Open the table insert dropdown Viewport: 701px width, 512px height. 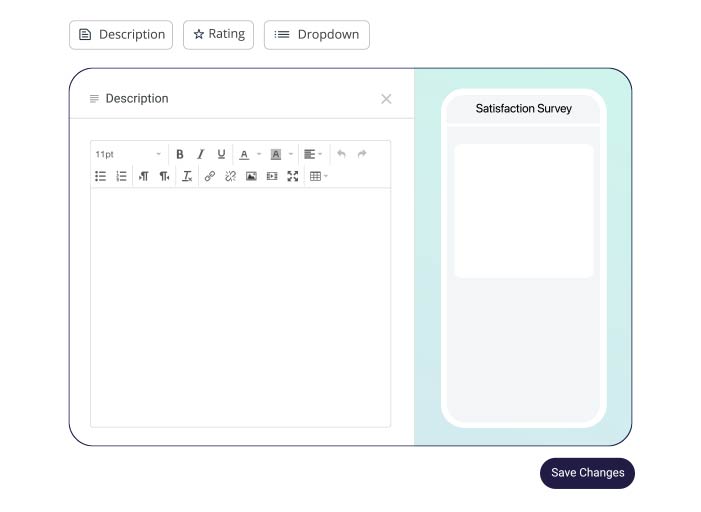(319, 176)
